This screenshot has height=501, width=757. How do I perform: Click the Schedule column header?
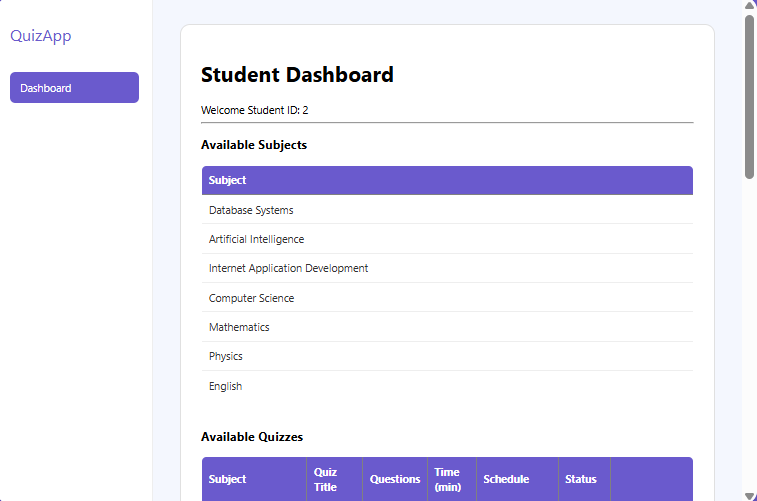pos(518,479)
